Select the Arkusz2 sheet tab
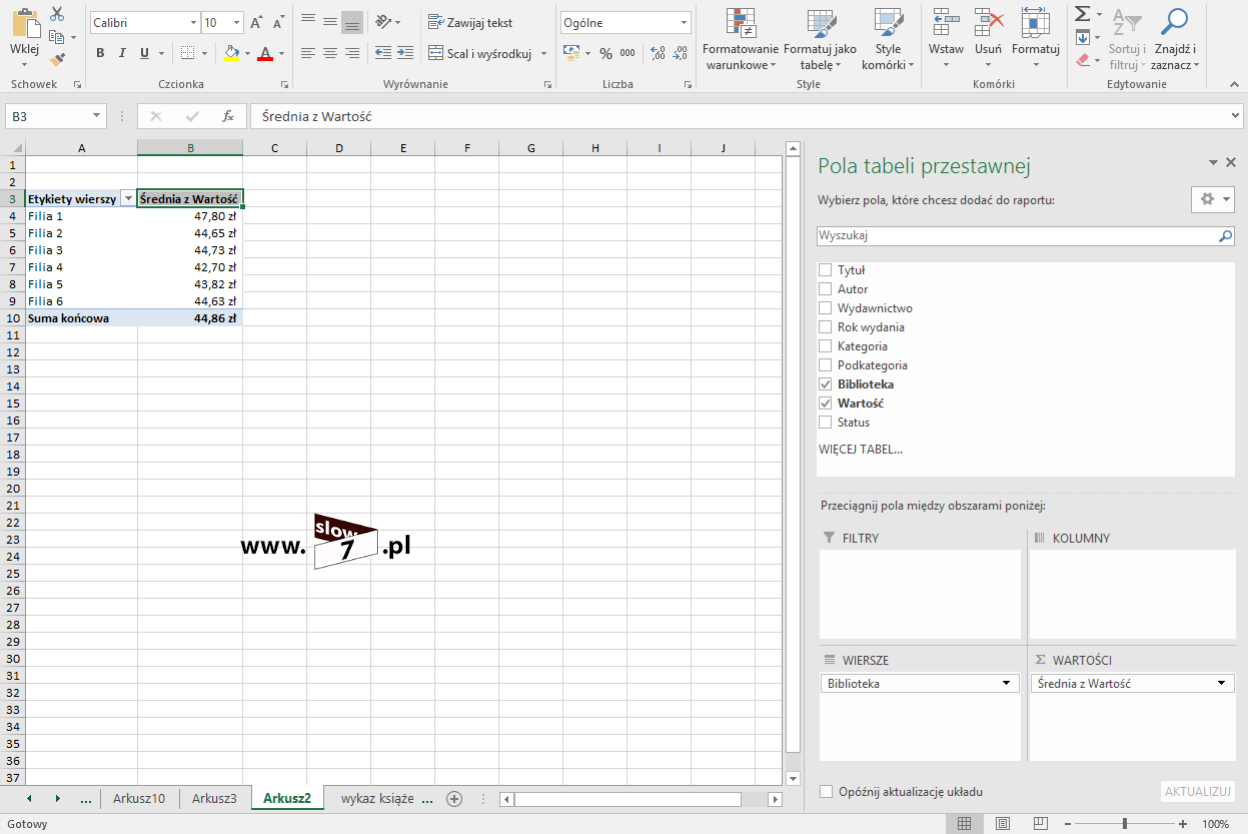 (x=287, y=798)
